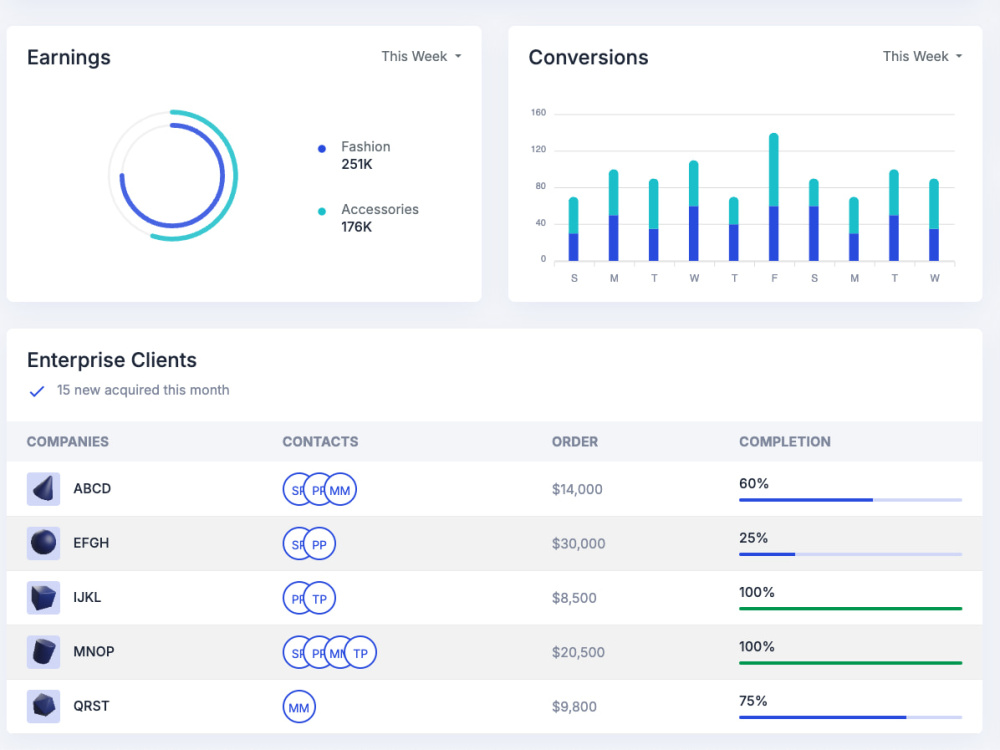Click the Enterprise Clients heading
Screen dimensions: 1000x750
pyautogui.click(x=112, y=360)
